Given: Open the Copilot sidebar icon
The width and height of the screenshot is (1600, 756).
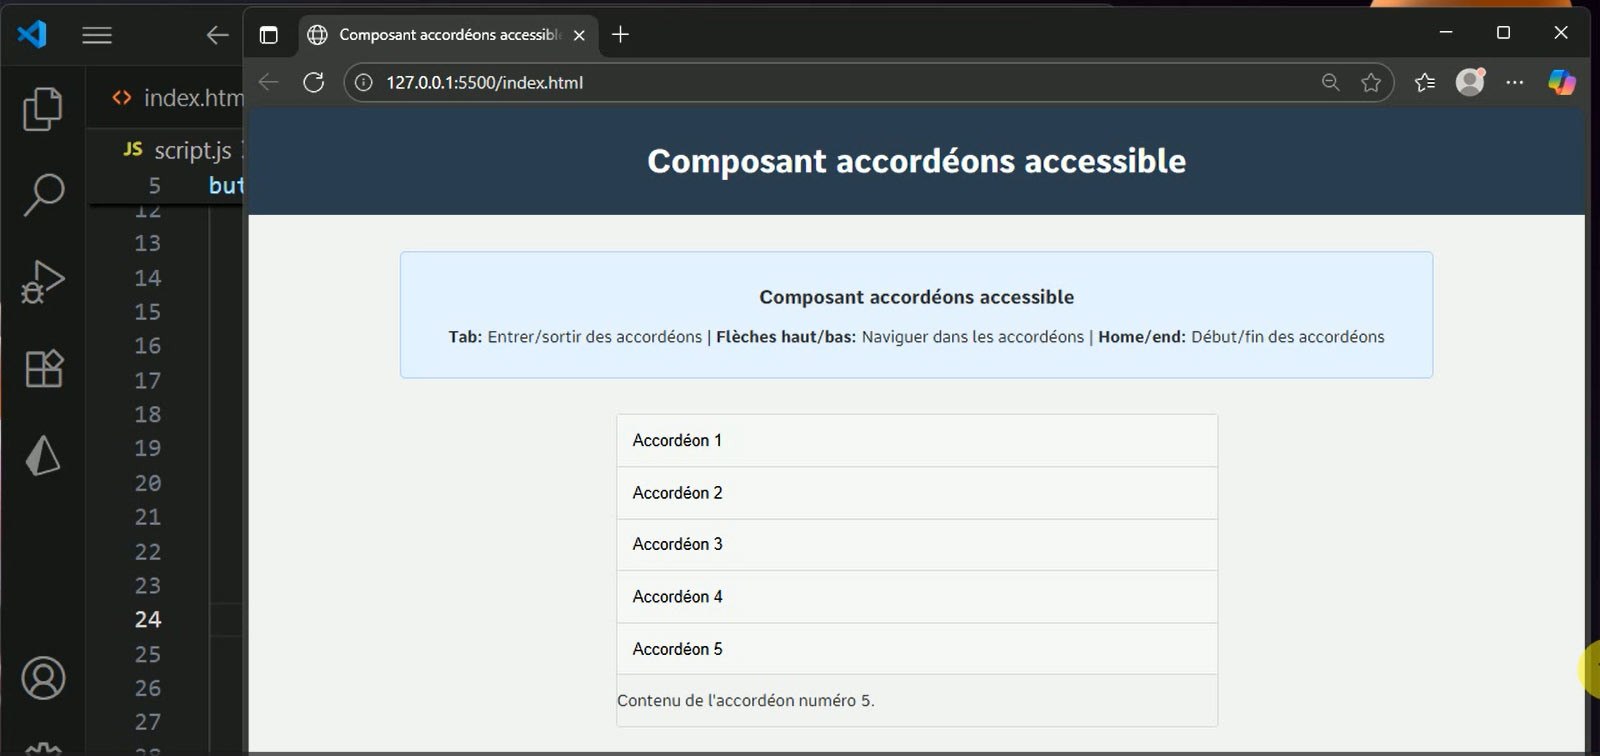Looking at the screenshot, I should click(1561, 82).
